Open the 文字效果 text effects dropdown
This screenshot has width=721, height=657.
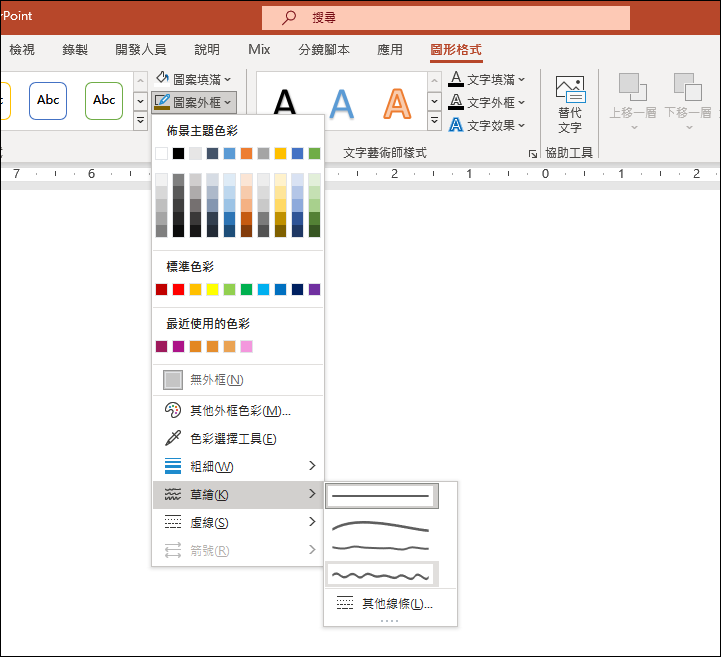click(x=487, y=125)
